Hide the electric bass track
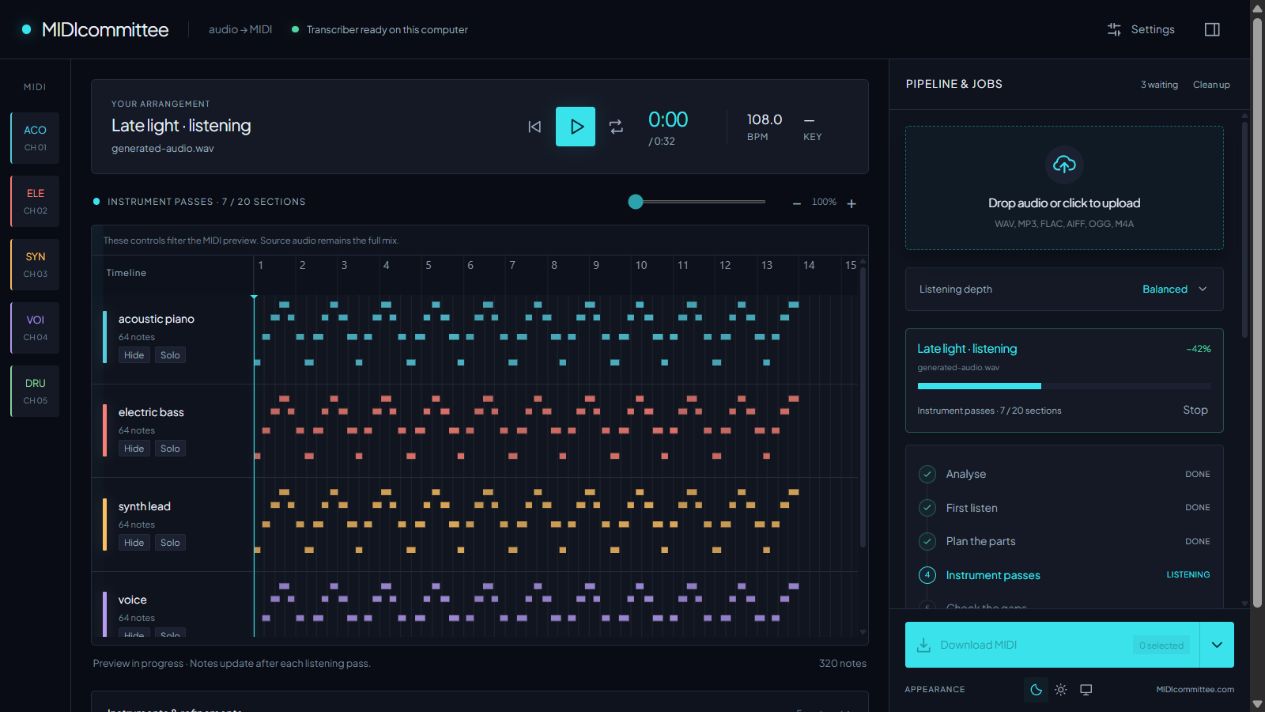1265x712 pixels. (134, 448)
